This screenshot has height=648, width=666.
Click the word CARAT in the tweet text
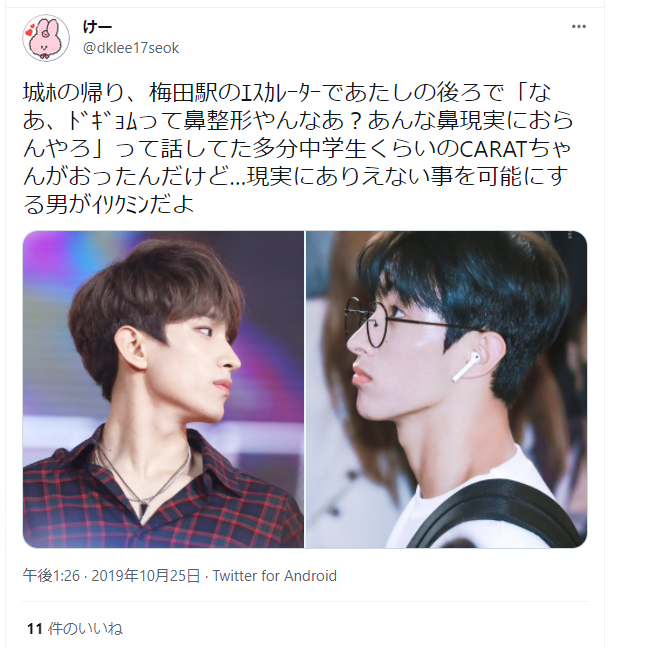click(x=493, y=149)
